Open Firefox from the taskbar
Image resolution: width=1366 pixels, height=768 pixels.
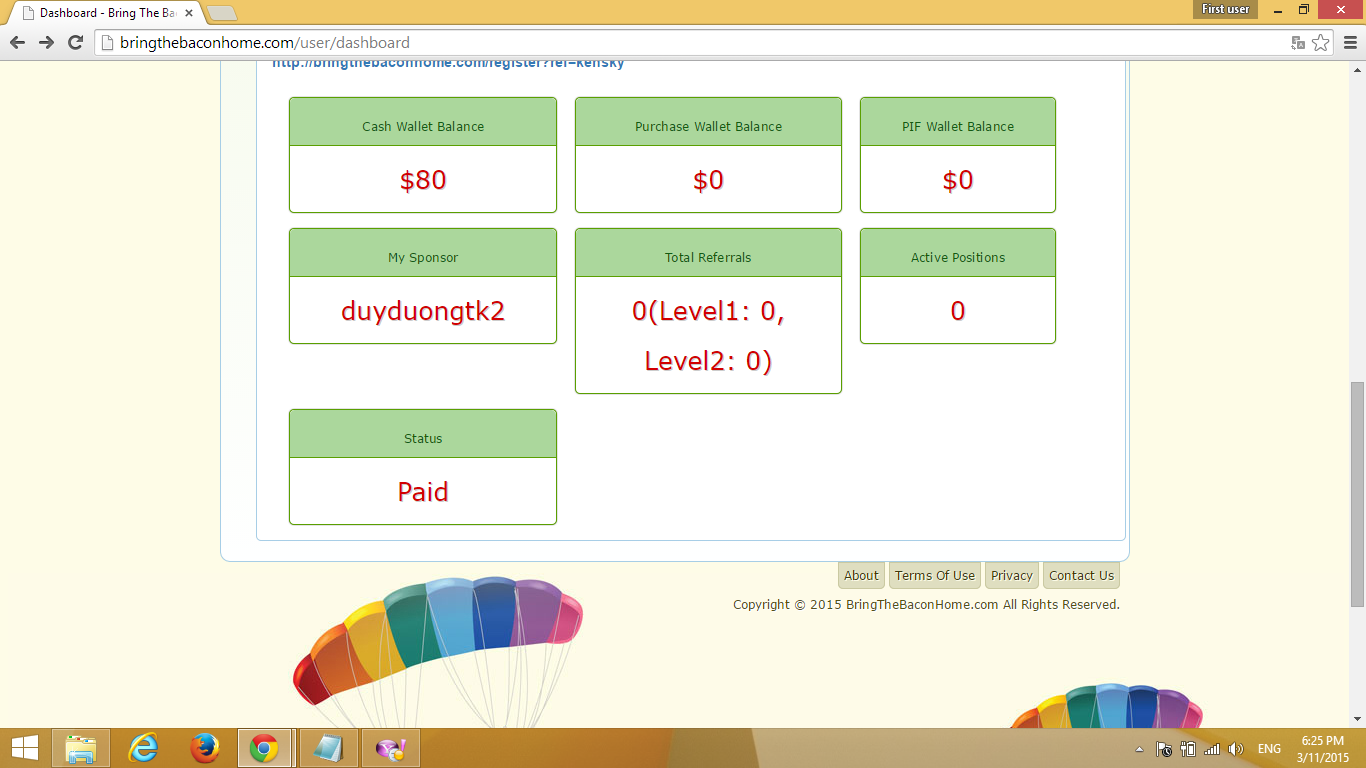pyautogui.click(x=203, y=747)
